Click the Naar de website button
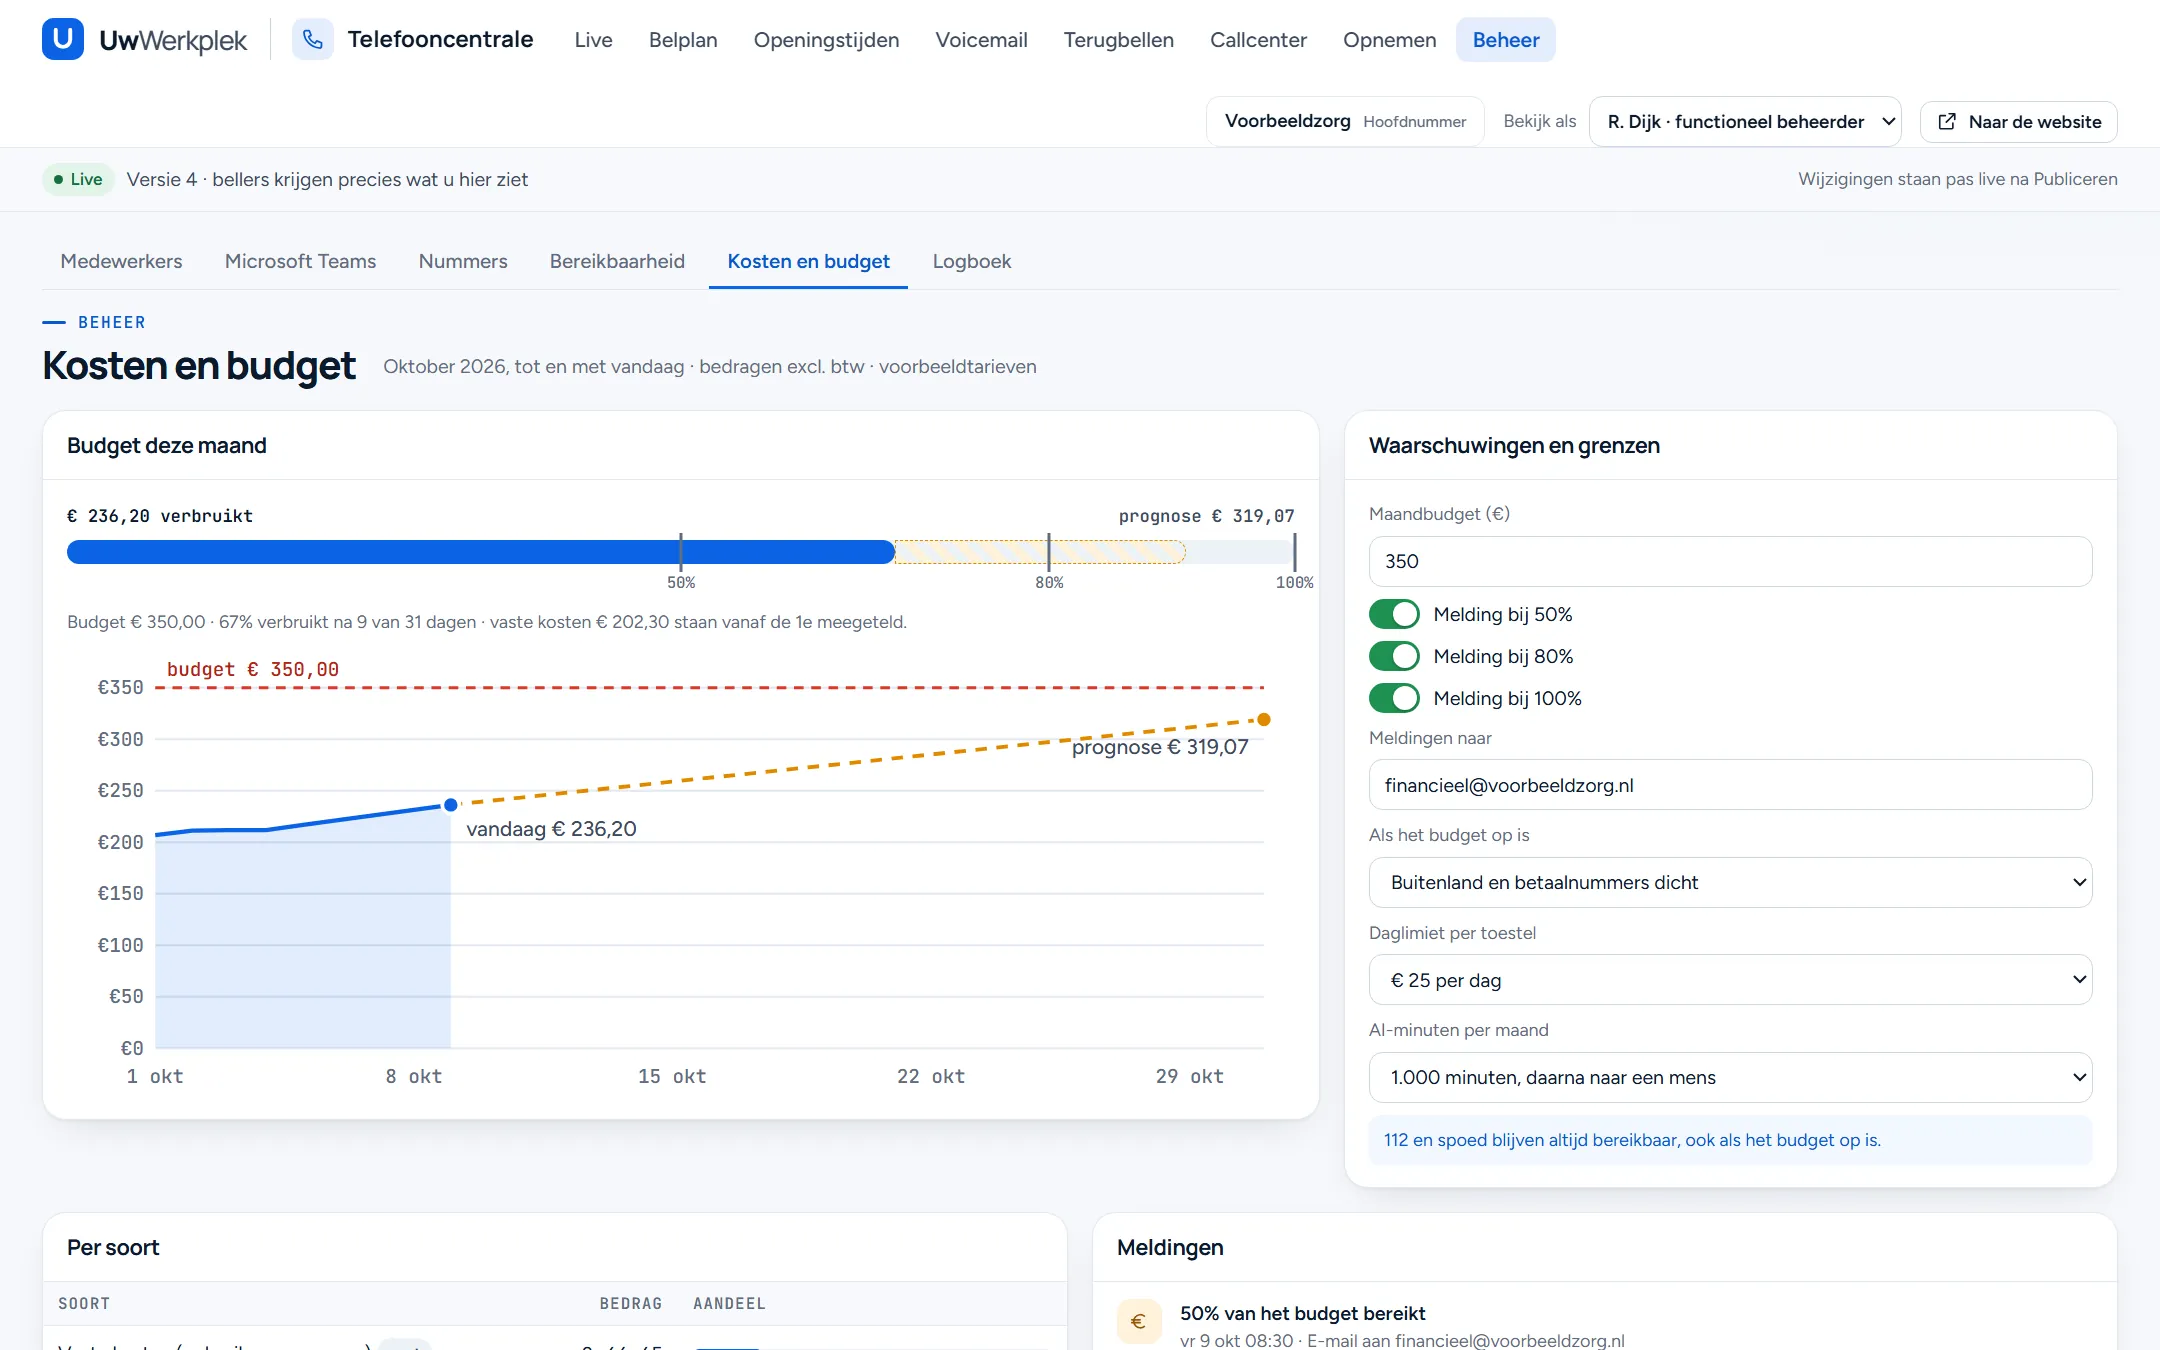 coord(2018,122)
